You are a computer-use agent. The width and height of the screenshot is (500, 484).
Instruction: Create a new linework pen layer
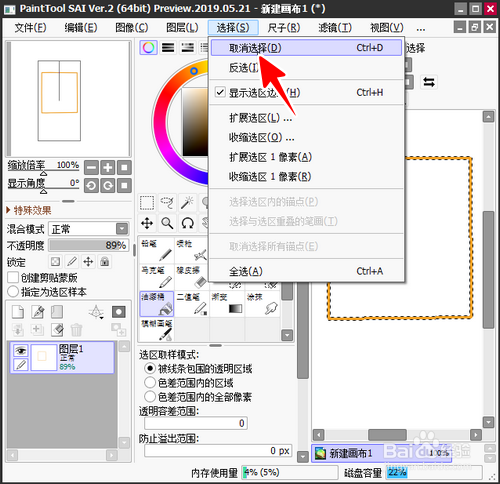38,312
